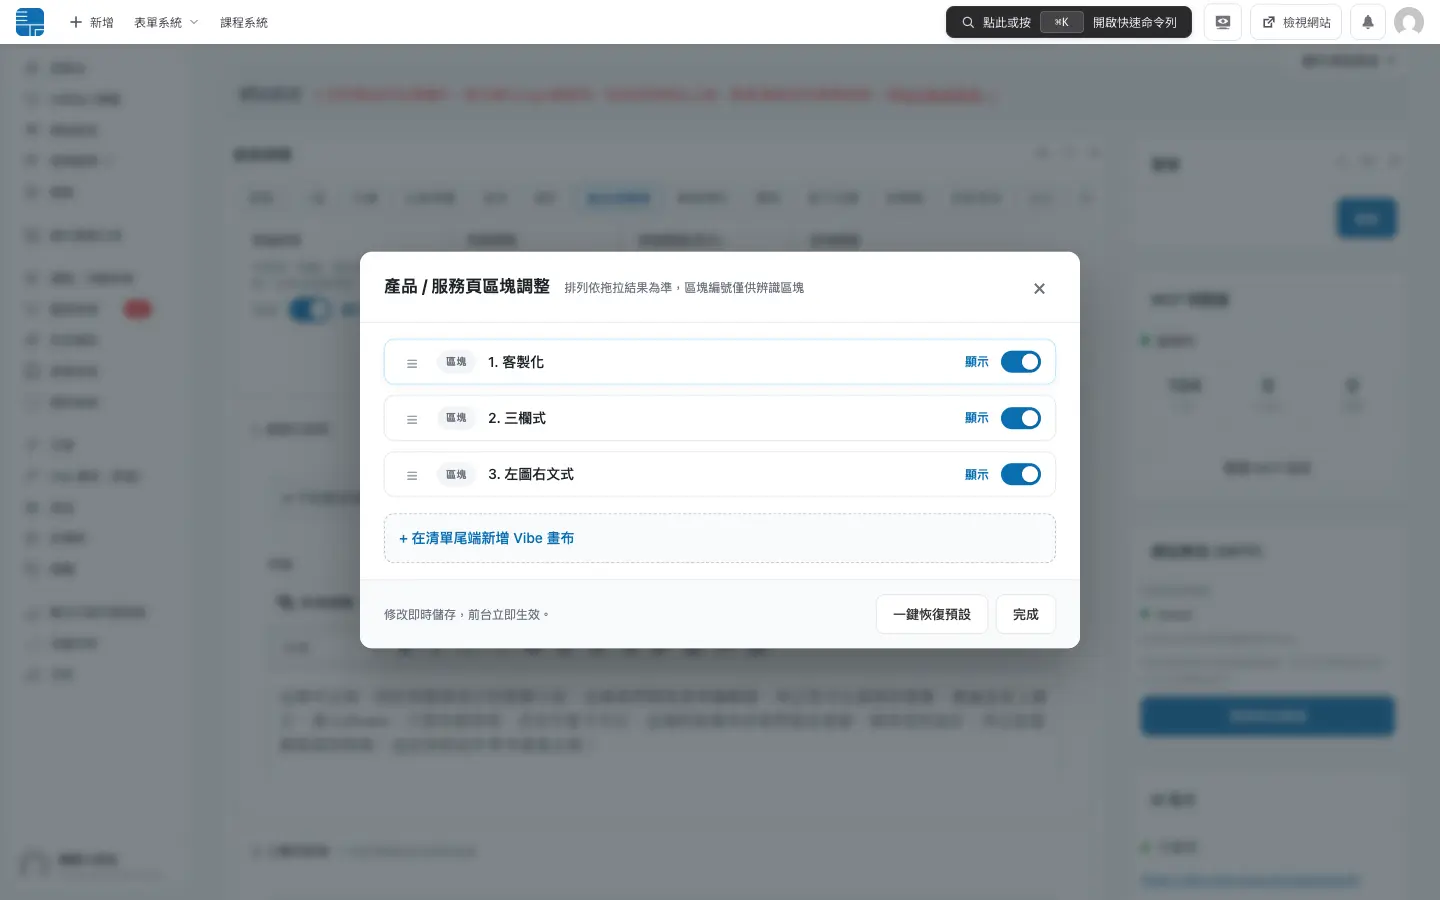Open the 表單系統 dropdown menu
This screenshot has width=1440, height=900.
click(x=166, y=22)
